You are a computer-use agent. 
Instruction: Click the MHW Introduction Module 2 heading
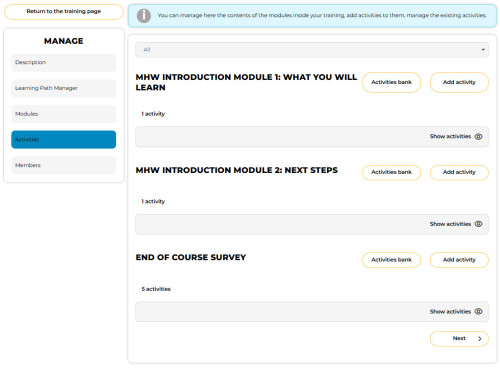(x=236, y=170)
